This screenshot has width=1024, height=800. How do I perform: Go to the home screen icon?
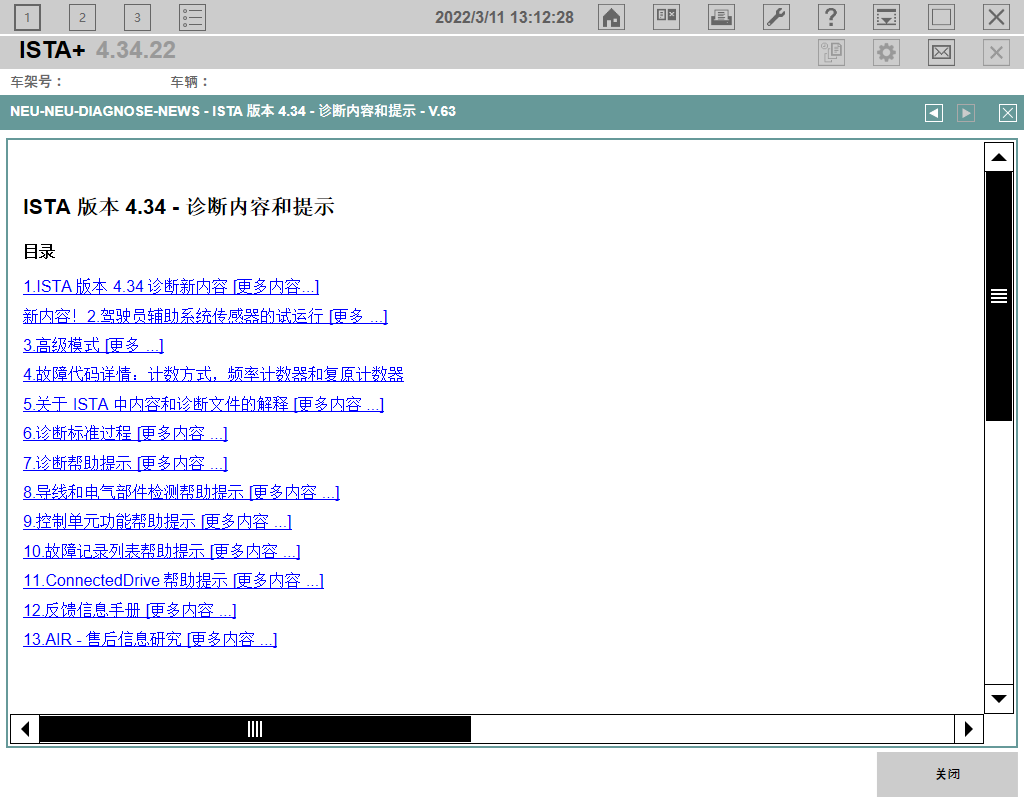click(x=611, y=18)
